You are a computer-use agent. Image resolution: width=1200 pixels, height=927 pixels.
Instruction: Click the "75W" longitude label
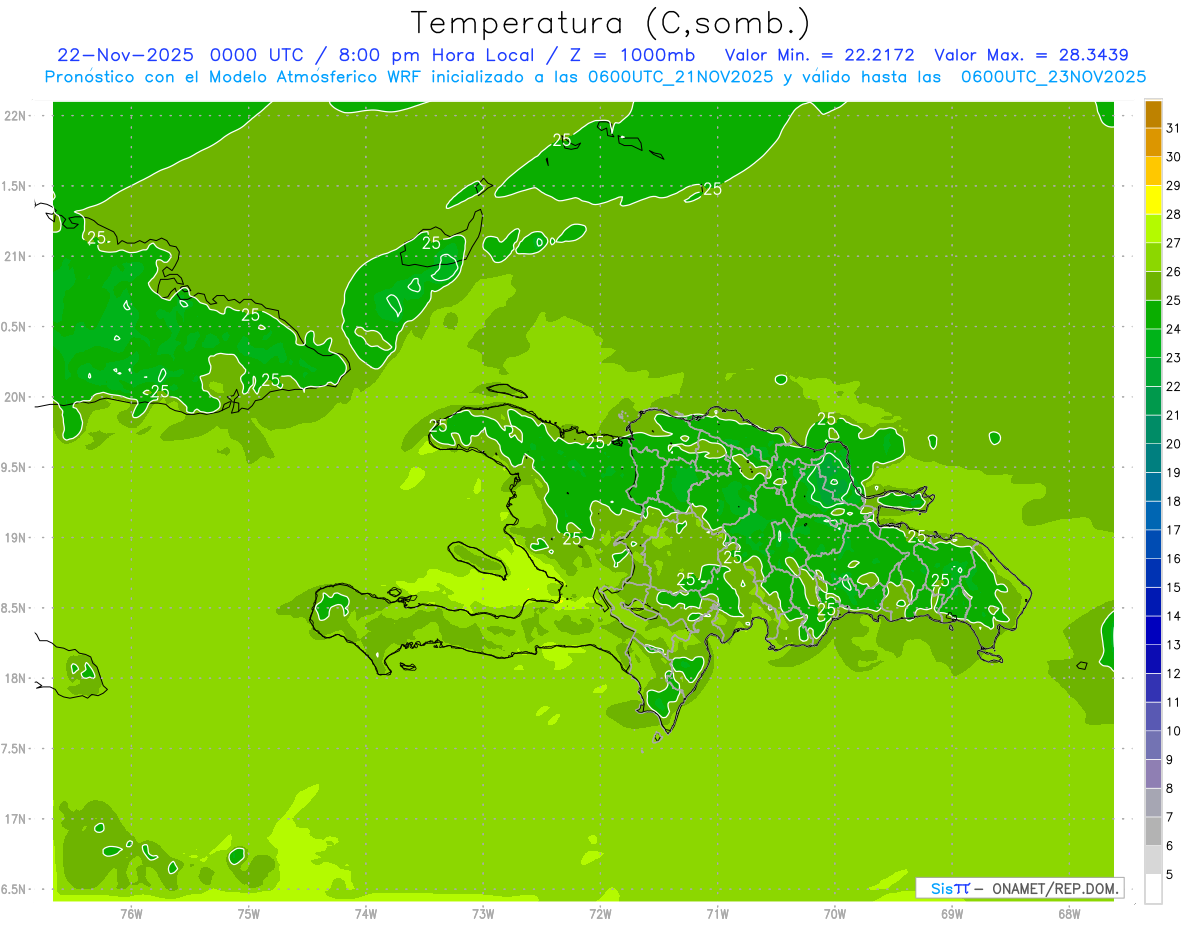pos(249,914)
